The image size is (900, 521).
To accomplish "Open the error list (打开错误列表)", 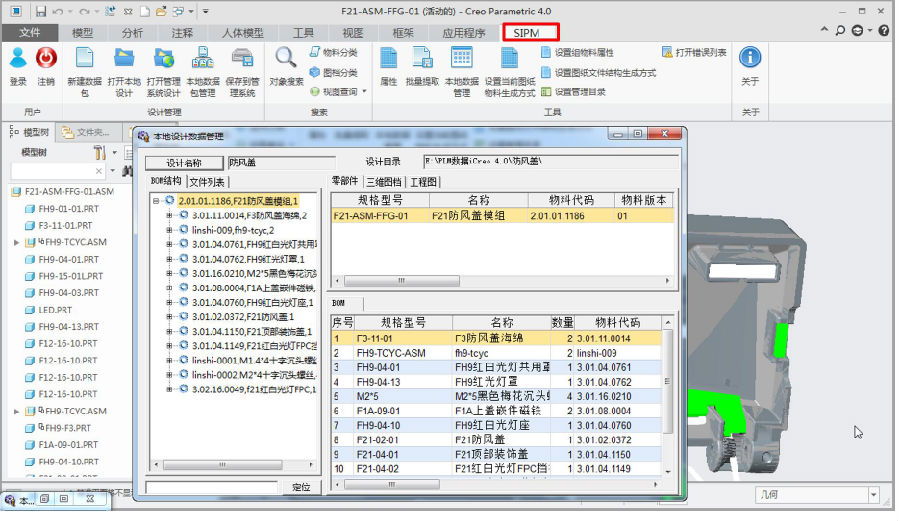I will point(695,52).
